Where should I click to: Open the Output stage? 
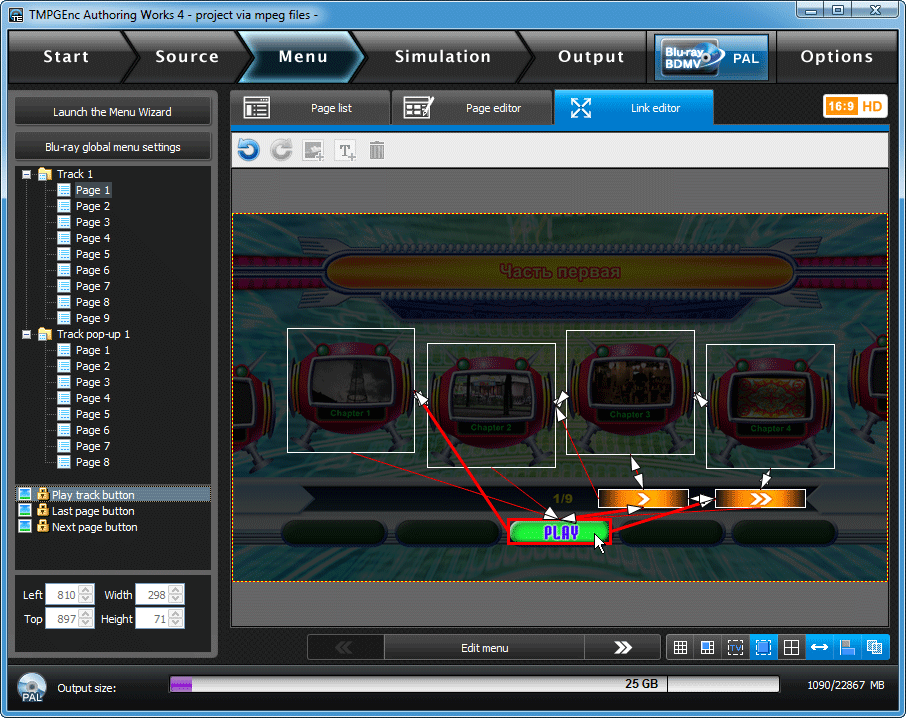click(x=591, y=57)
